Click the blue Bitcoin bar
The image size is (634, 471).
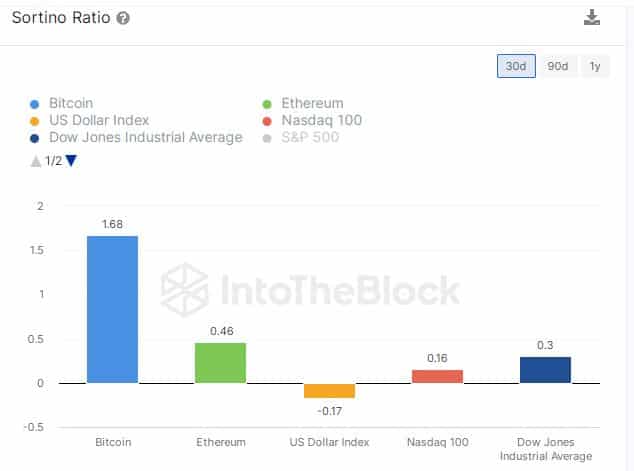coord(112,309)
